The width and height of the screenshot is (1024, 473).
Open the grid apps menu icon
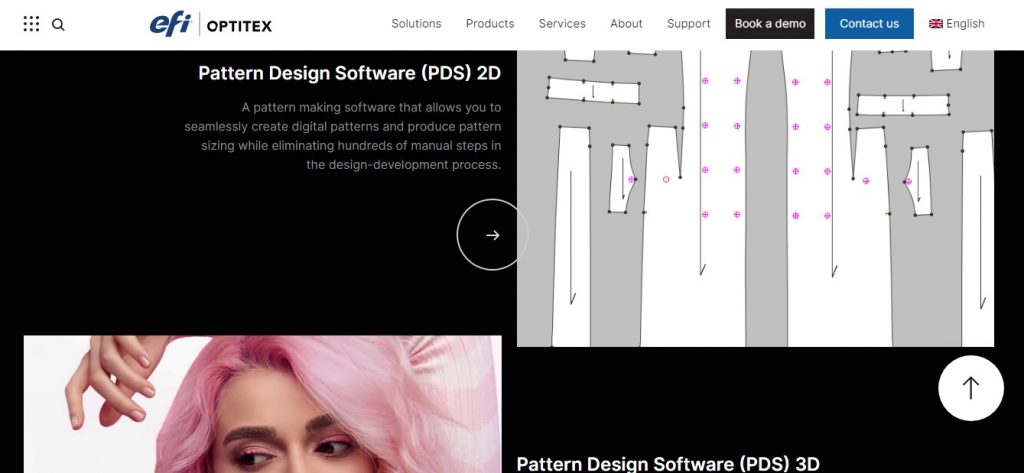click(x=31, y=24)
